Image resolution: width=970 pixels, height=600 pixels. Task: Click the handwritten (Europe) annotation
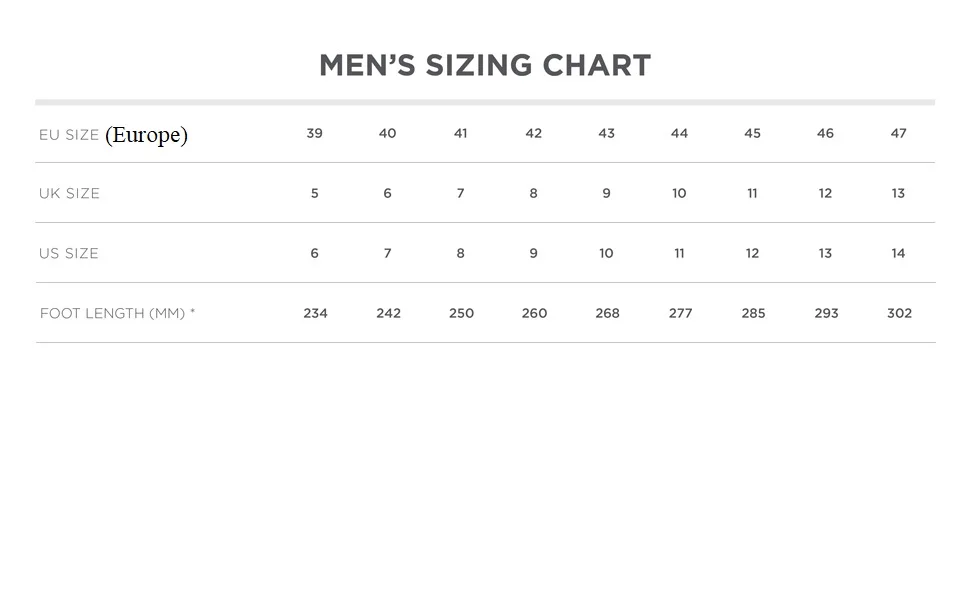tap(146, 135)
